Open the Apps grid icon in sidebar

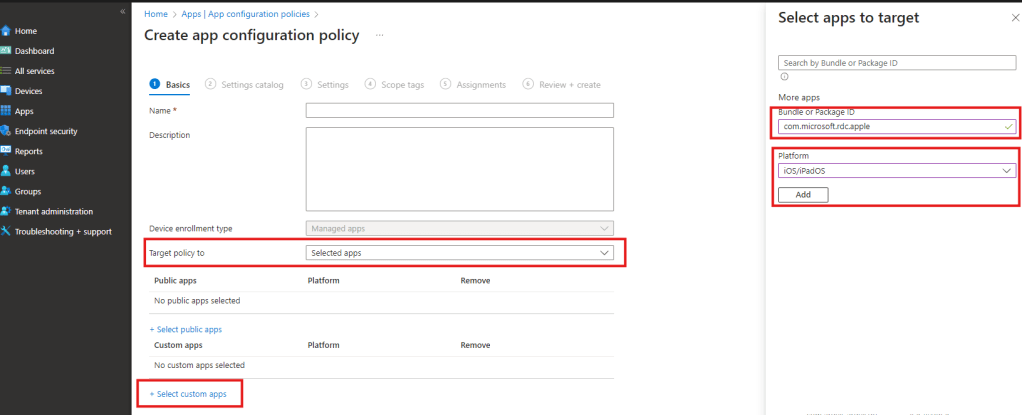click(x=6, y=111)
